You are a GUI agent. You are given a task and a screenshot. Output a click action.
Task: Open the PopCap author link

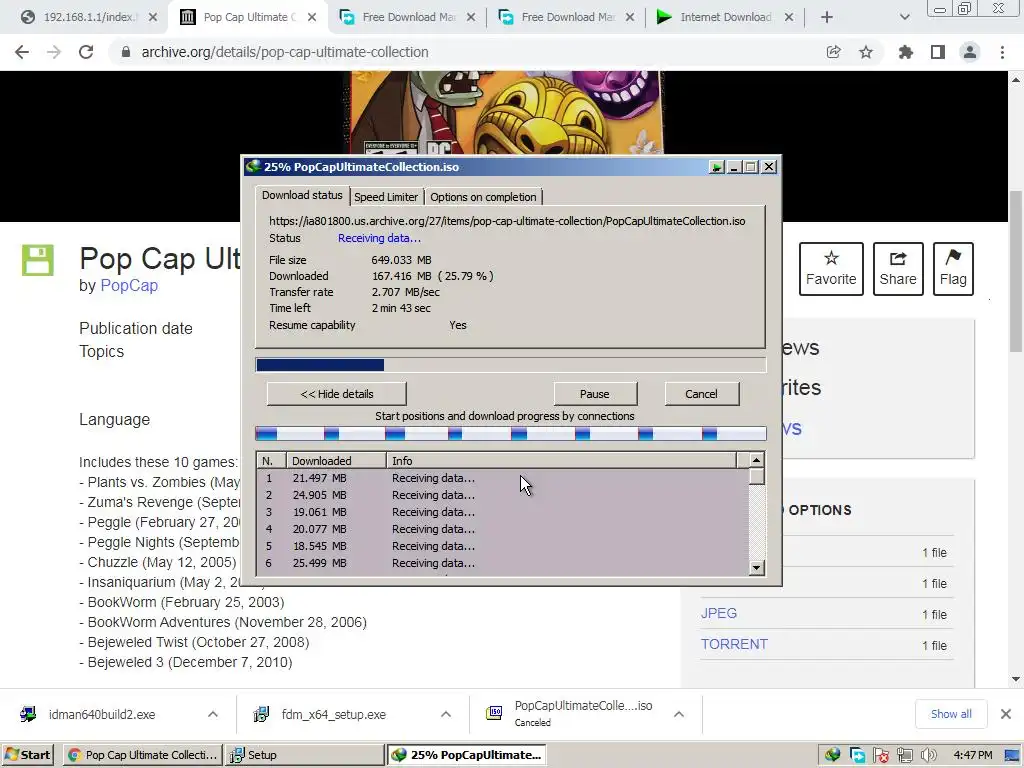point(129,285)
